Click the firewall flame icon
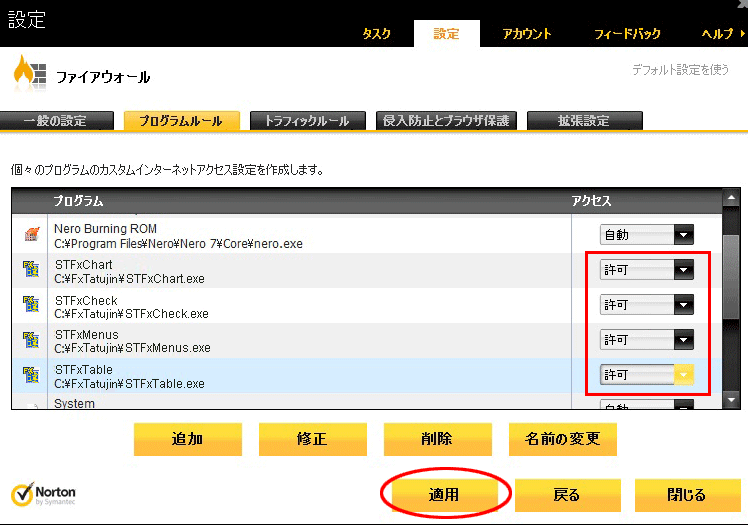 point(30,72)
